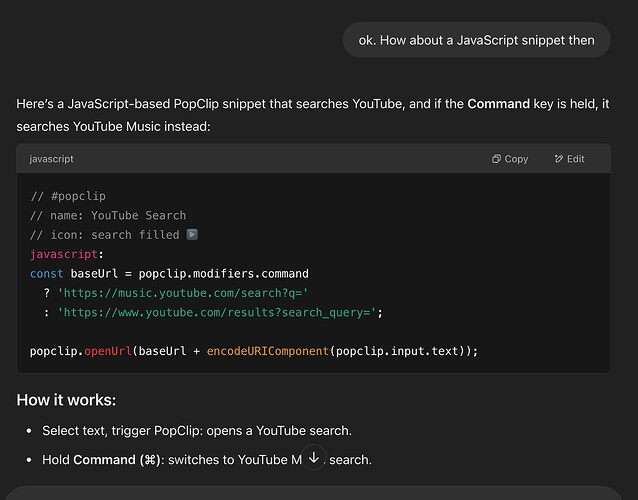Click the play emoji in icon comment

pos(192,234)
